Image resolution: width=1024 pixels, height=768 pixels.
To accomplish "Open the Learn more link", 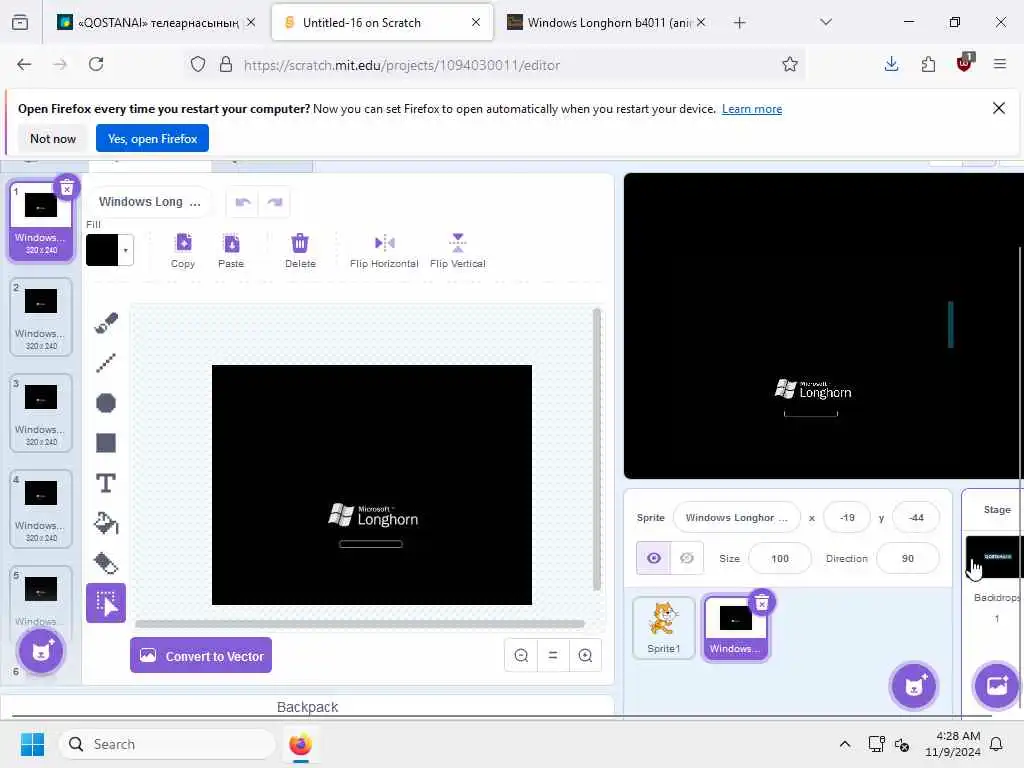I will (x=752, y=109).
